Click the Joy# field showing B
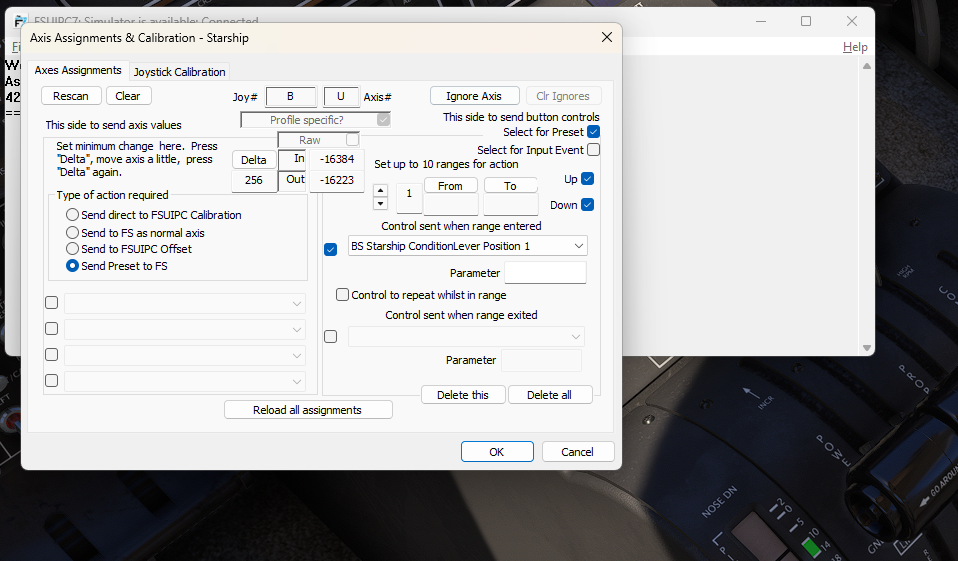The width and height of the screenshot is (958, 561). point(291,97)
